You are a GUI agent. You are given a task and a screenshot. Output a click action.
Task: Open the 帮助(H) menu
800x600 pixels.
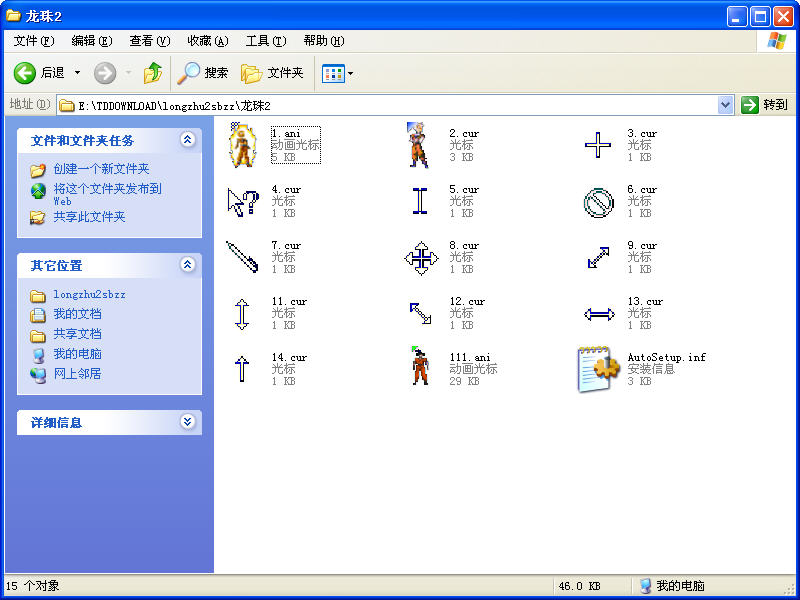(x=324, y=41)
